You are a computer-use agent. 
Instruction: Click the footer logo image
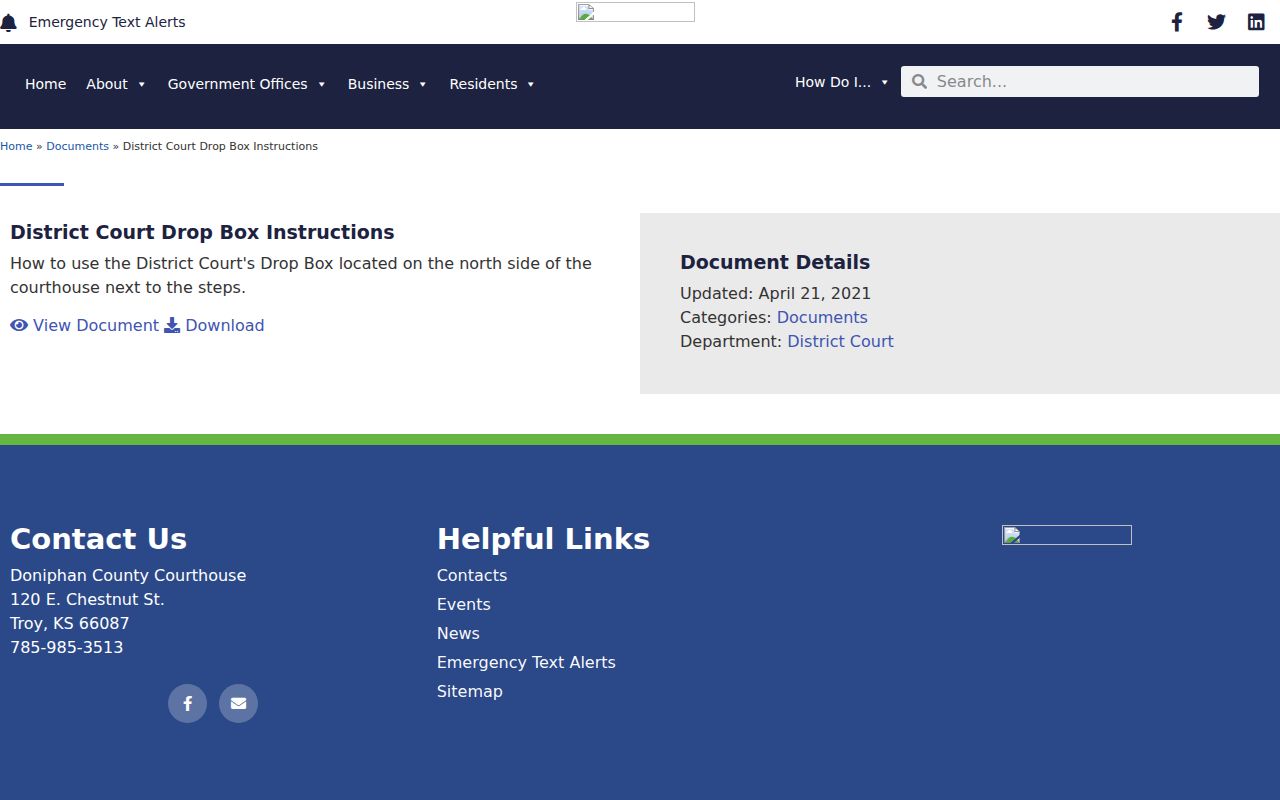1067,535
